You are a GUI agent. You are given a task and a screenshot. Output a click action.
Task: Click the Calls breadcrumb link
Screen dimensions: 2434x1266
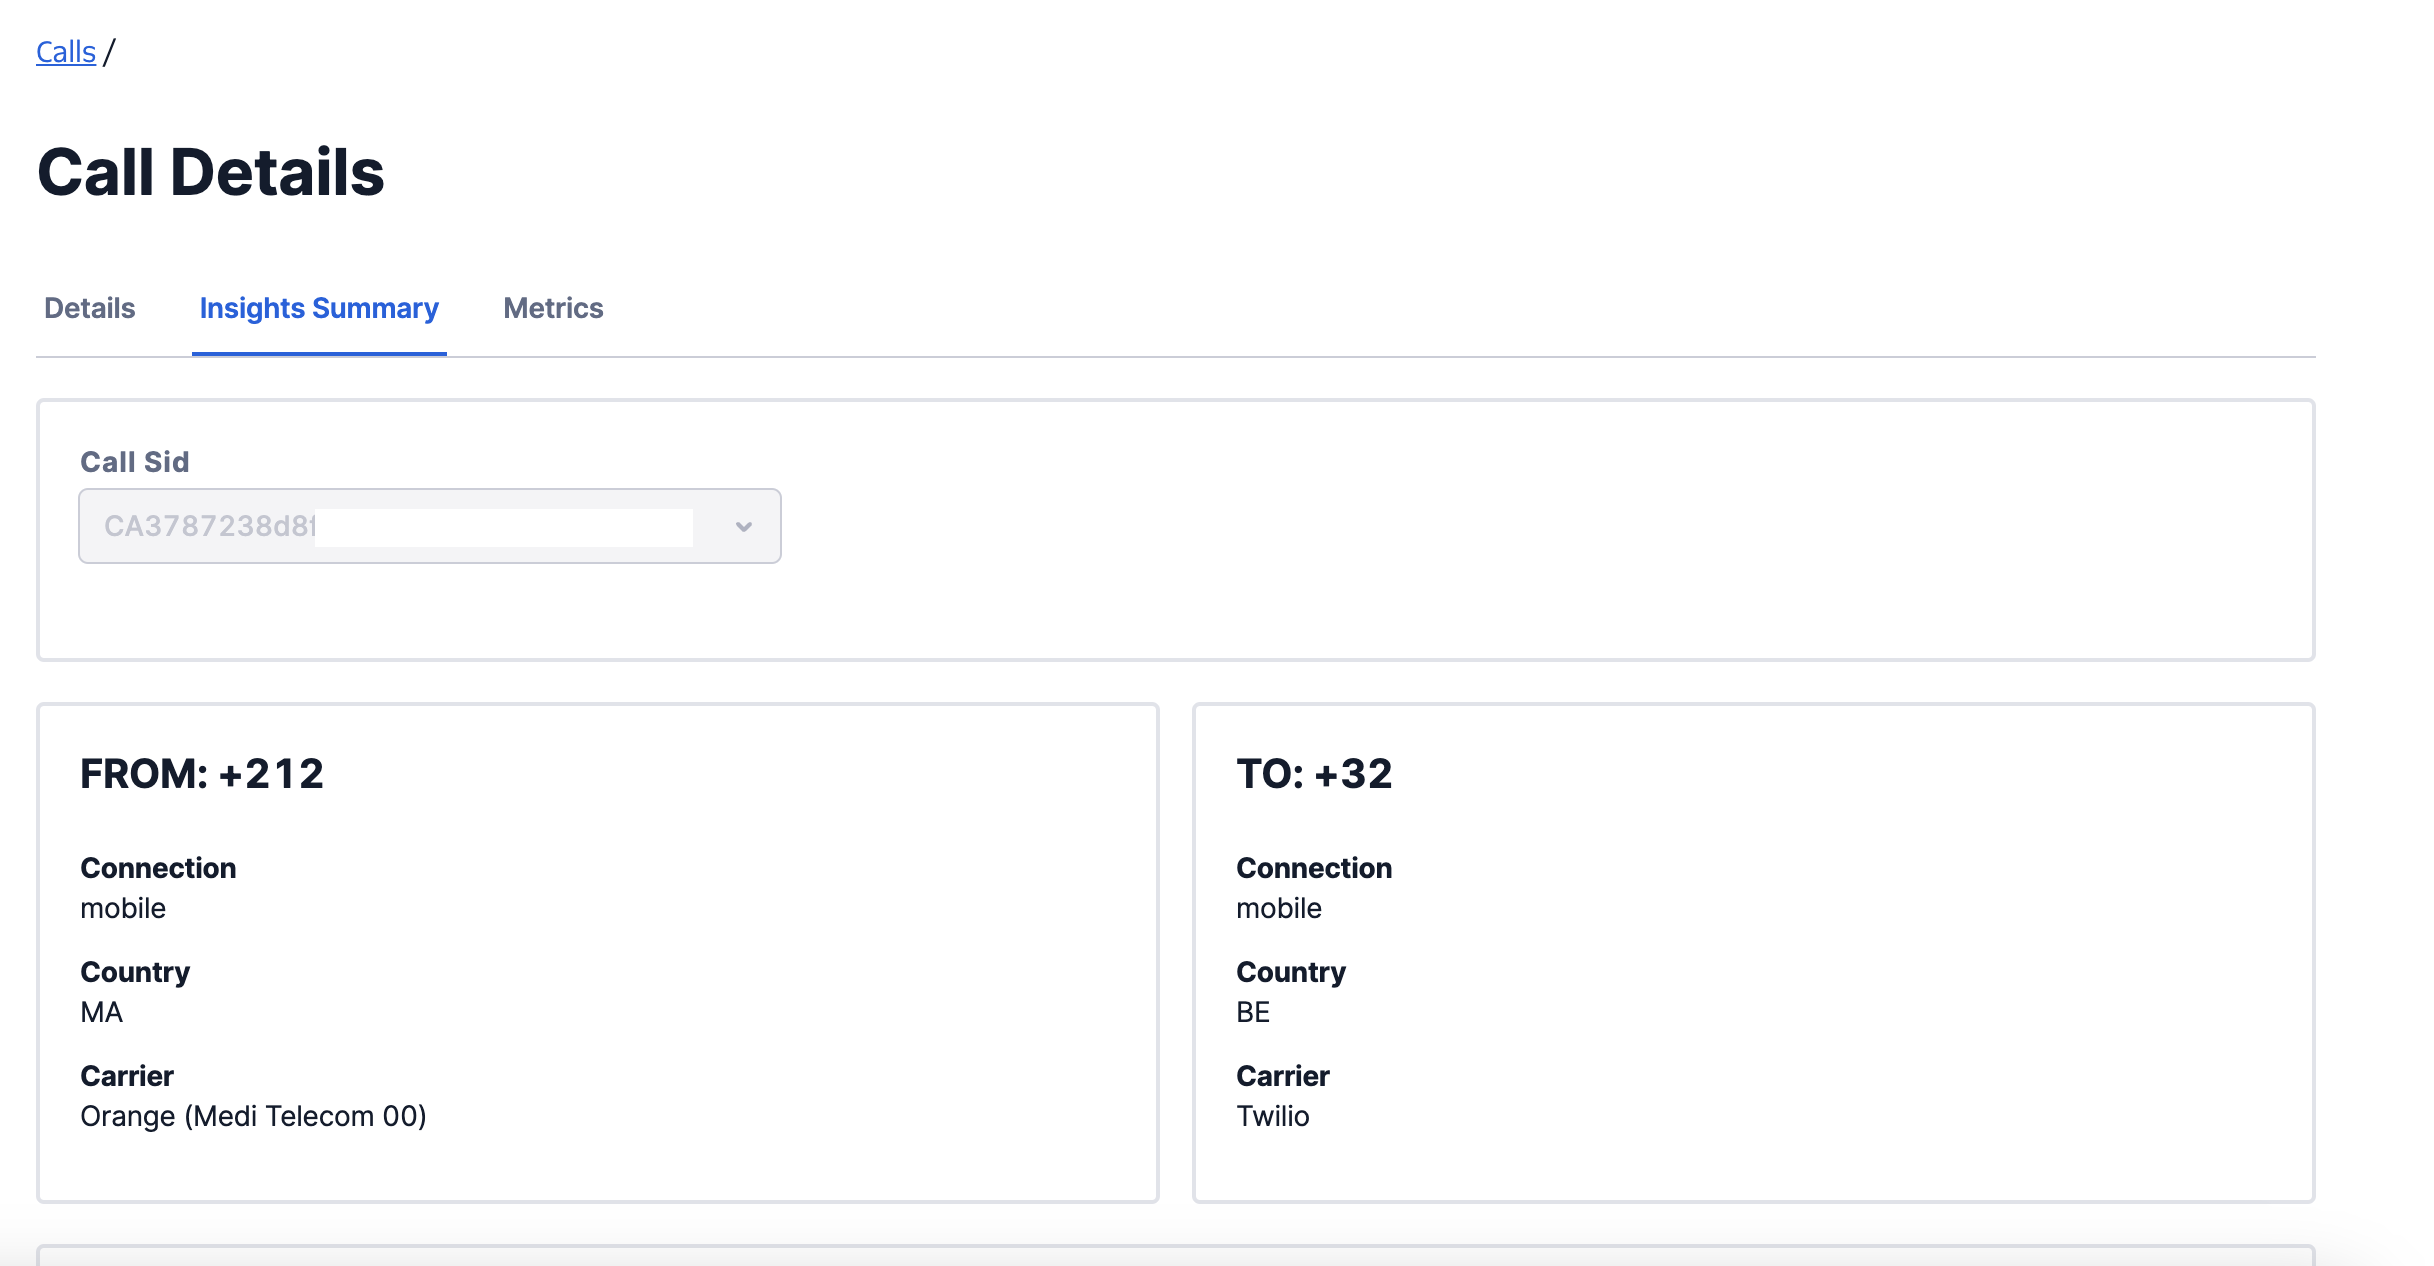coord(66,52)
